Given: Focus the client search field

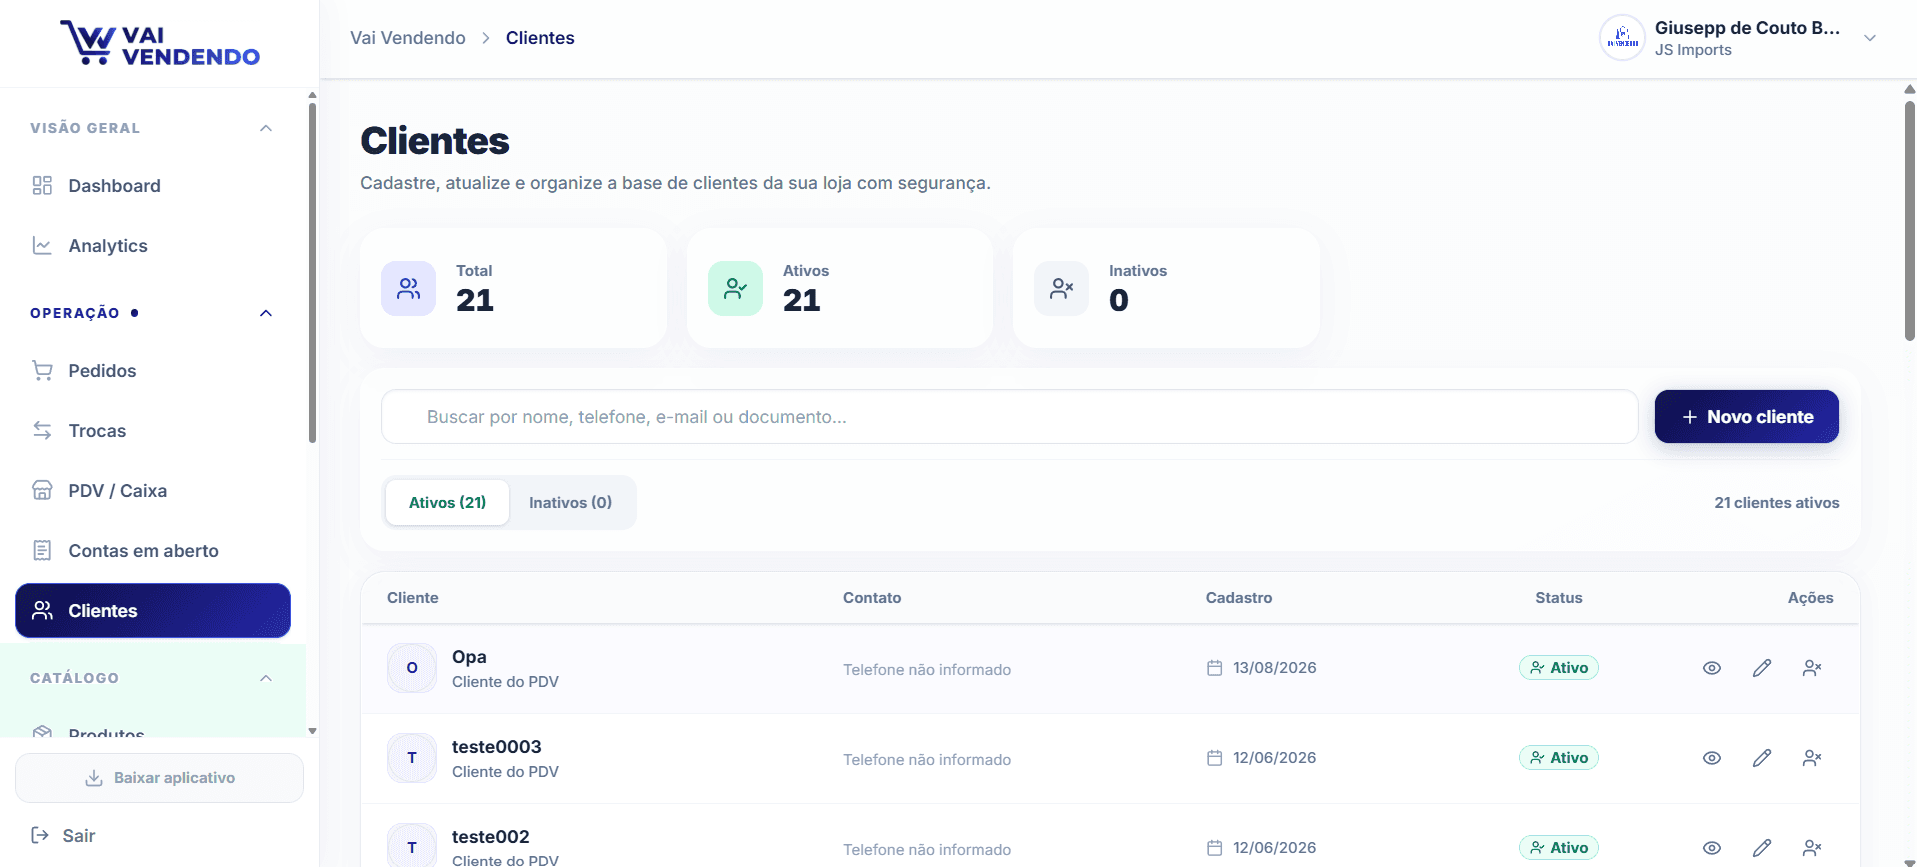Looking at the screenshot, I should [x=1009, y=417].
